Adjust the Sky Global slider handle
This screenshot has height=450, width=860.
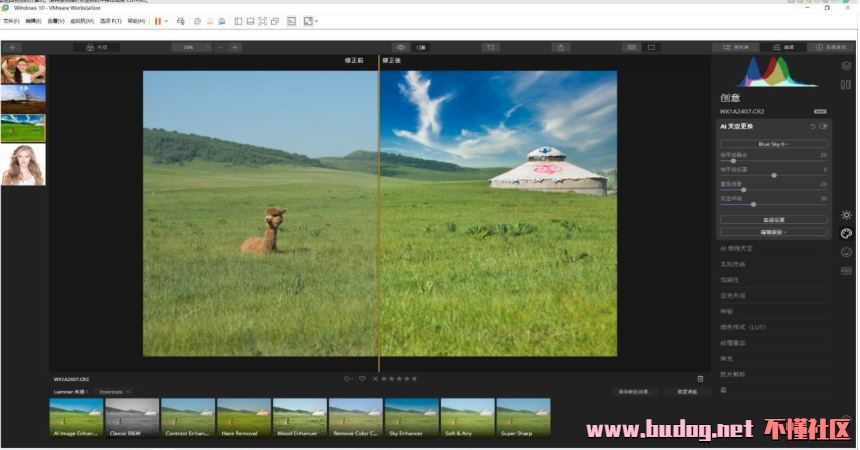[753, 204]
